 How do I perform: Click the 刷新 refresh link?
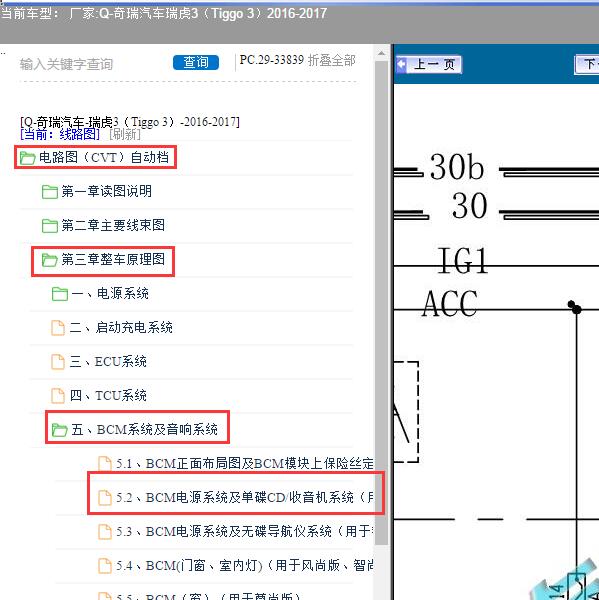point(125,134)
